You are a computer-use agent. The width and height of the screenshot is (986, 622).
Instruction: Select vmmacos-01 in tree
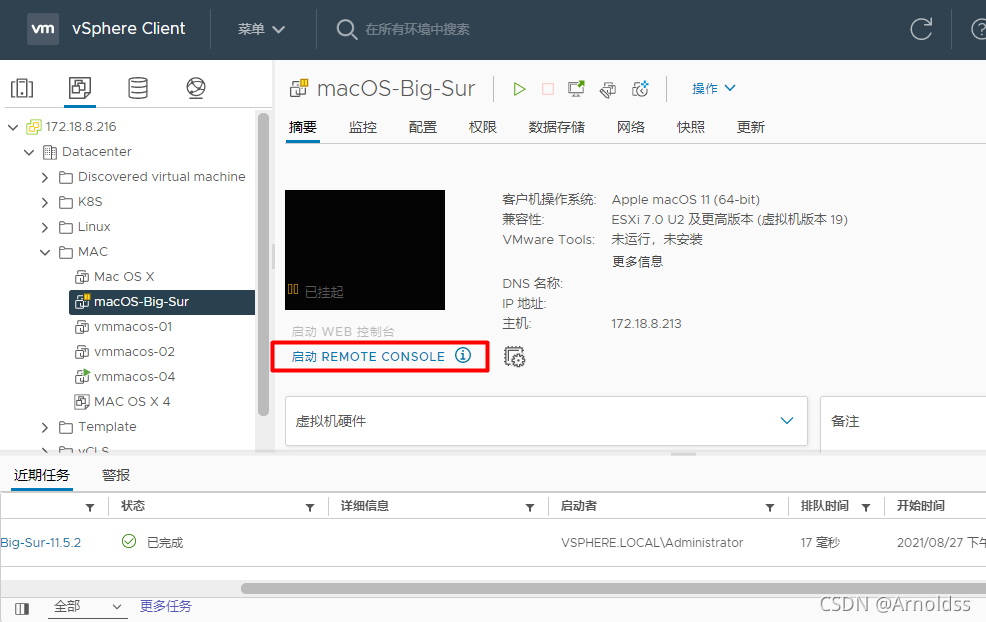pyautogui.click(x=133, y=326)
